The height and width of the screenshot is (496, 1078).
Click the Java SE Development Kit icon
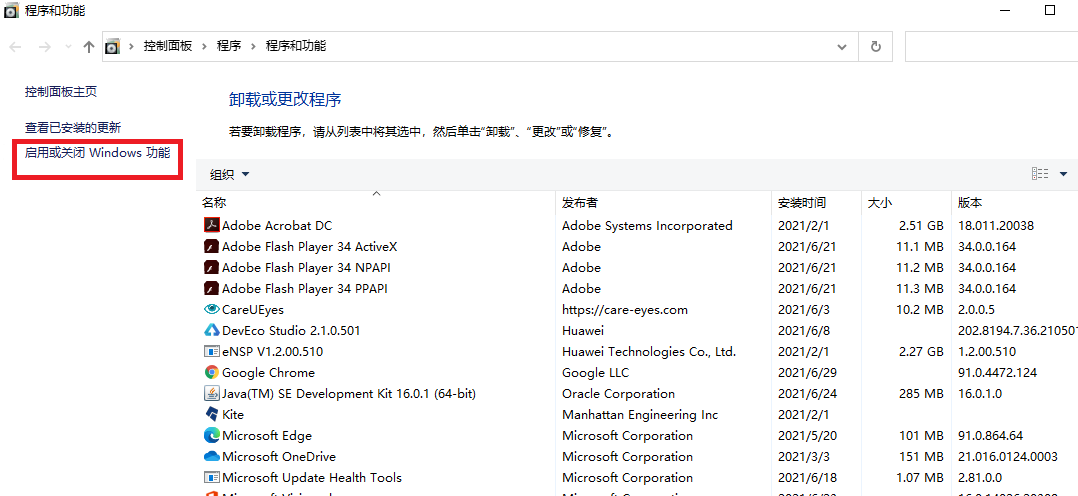pos(211,394)
